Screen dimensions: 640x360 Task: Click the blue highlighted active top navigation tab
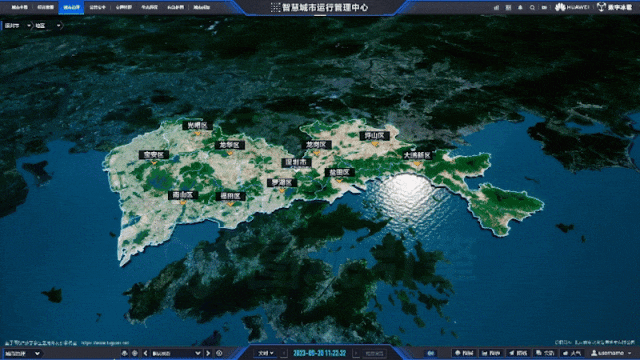pyautogui.click(x=71, y=7)
